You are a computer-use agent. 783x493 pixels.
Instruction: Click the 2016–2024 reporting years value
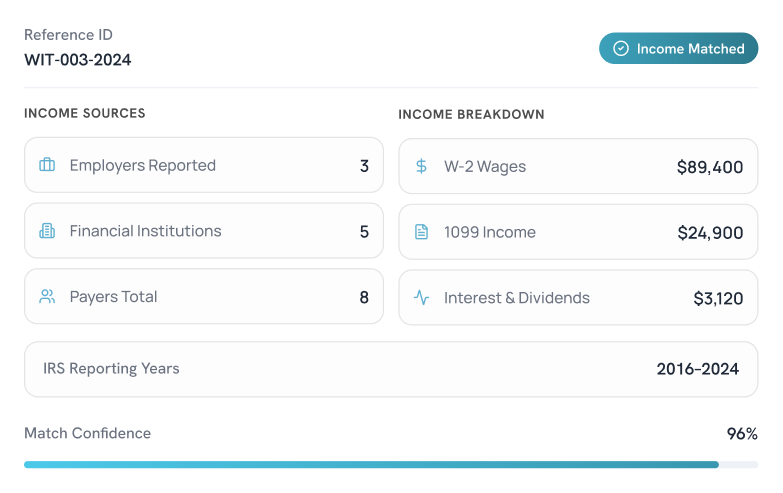[x=698, y=369]
